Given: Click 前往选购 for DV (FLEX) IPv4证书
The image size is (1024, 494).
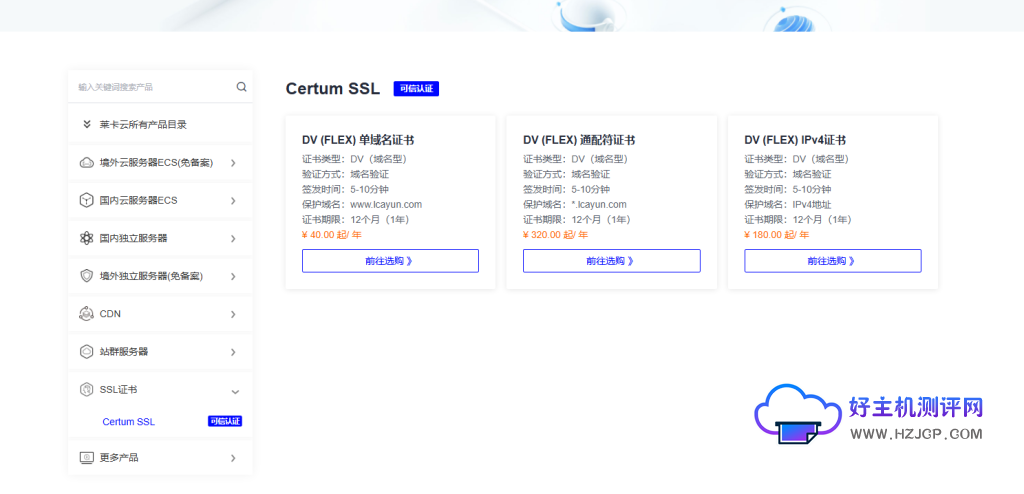Looking at the screenshot, I should 832,261.
